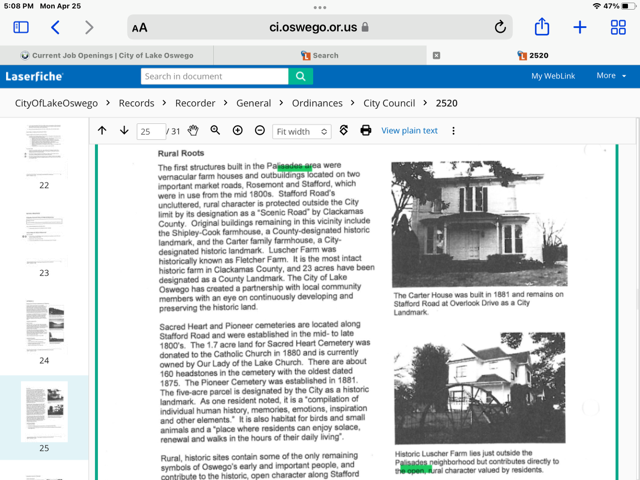Switch to the Search tab
This screenshot has height=480, width=640.
(x=320, y=55)
